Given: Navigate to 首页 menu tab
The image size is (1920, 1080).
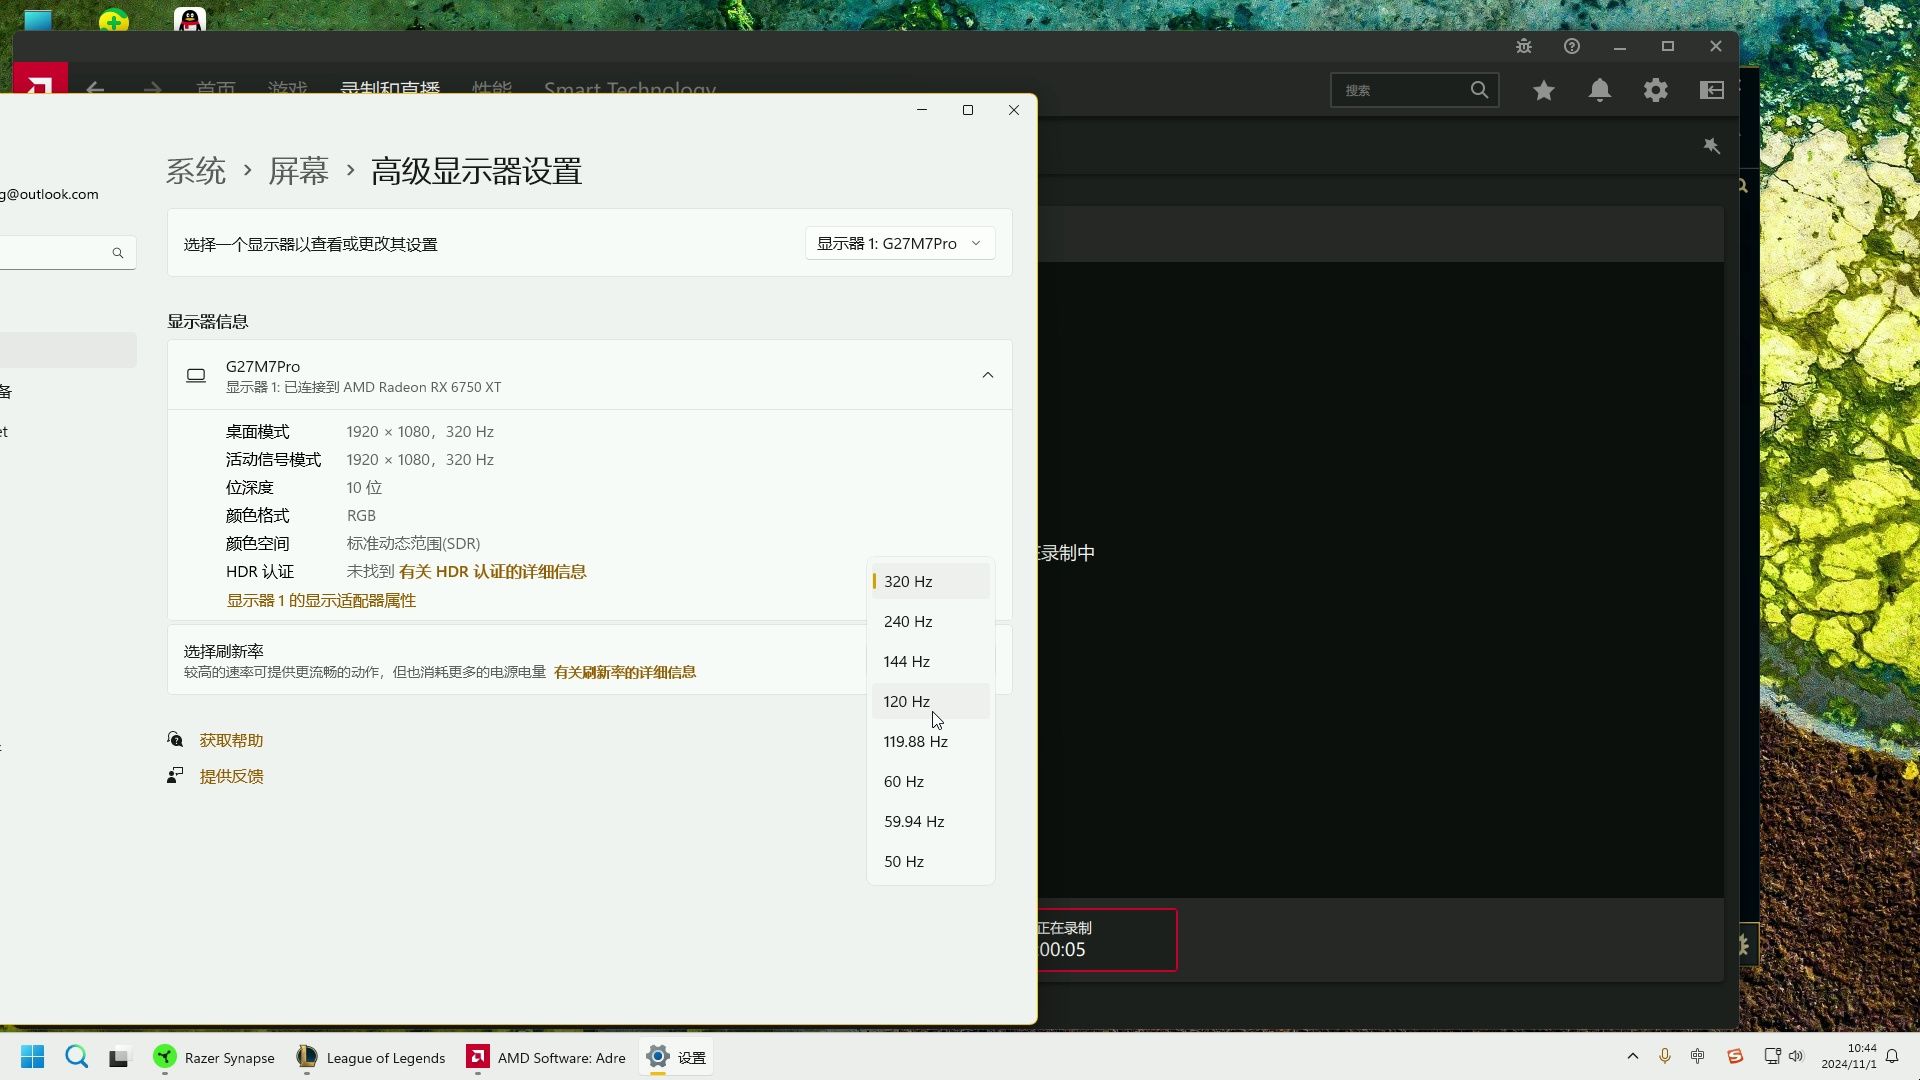Looking at the screenshot, I should [x=215, y=90].
